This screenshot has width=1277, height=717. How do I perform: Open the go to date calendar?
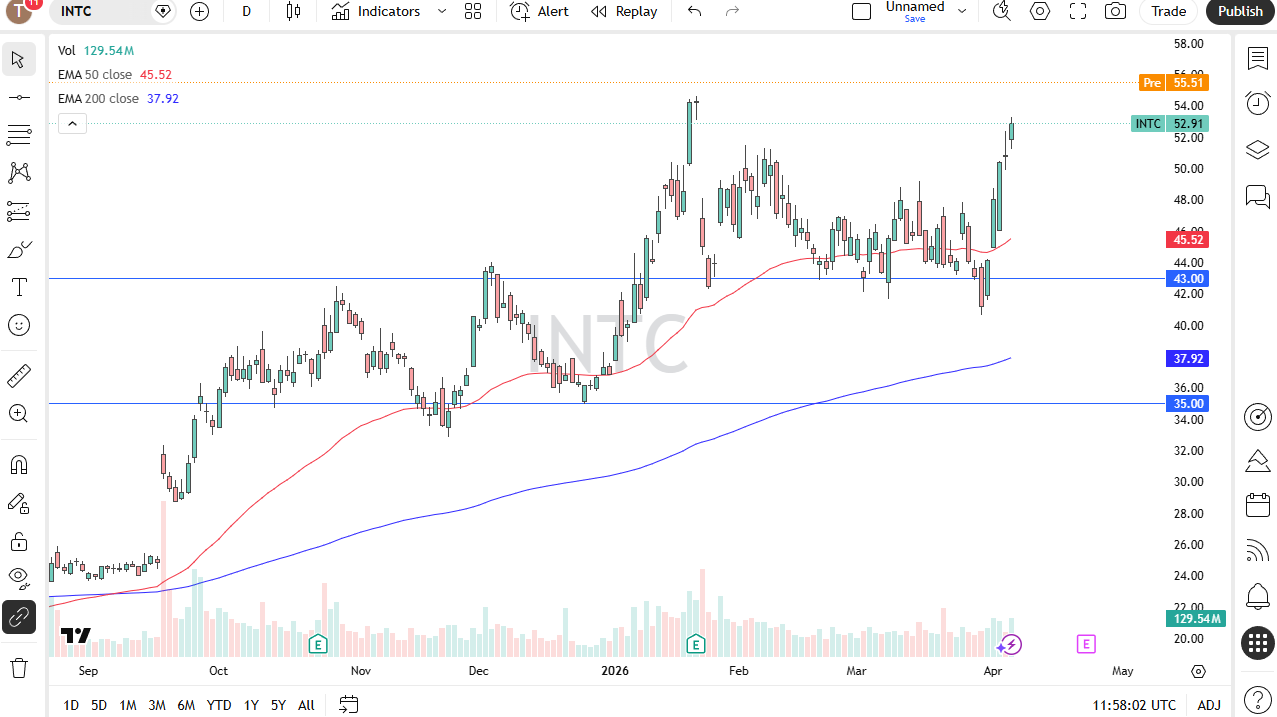click(x=348, y=705)
